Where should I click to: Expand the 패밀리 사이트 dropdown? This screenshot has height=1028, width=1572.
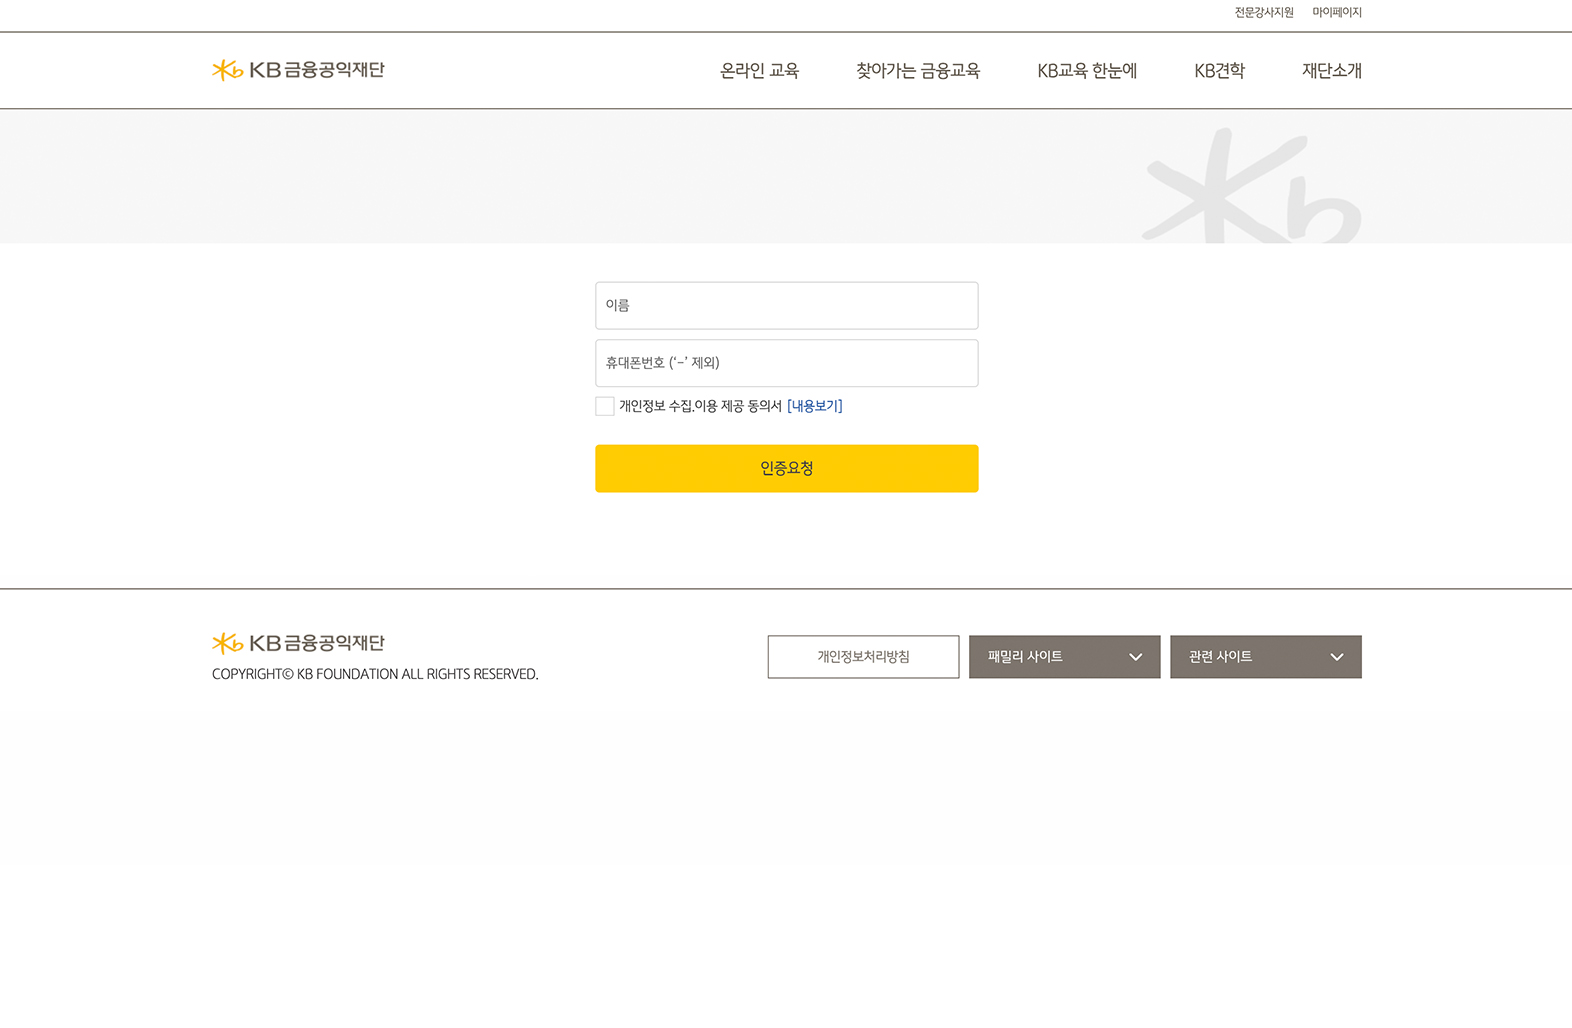point(1064,657)
